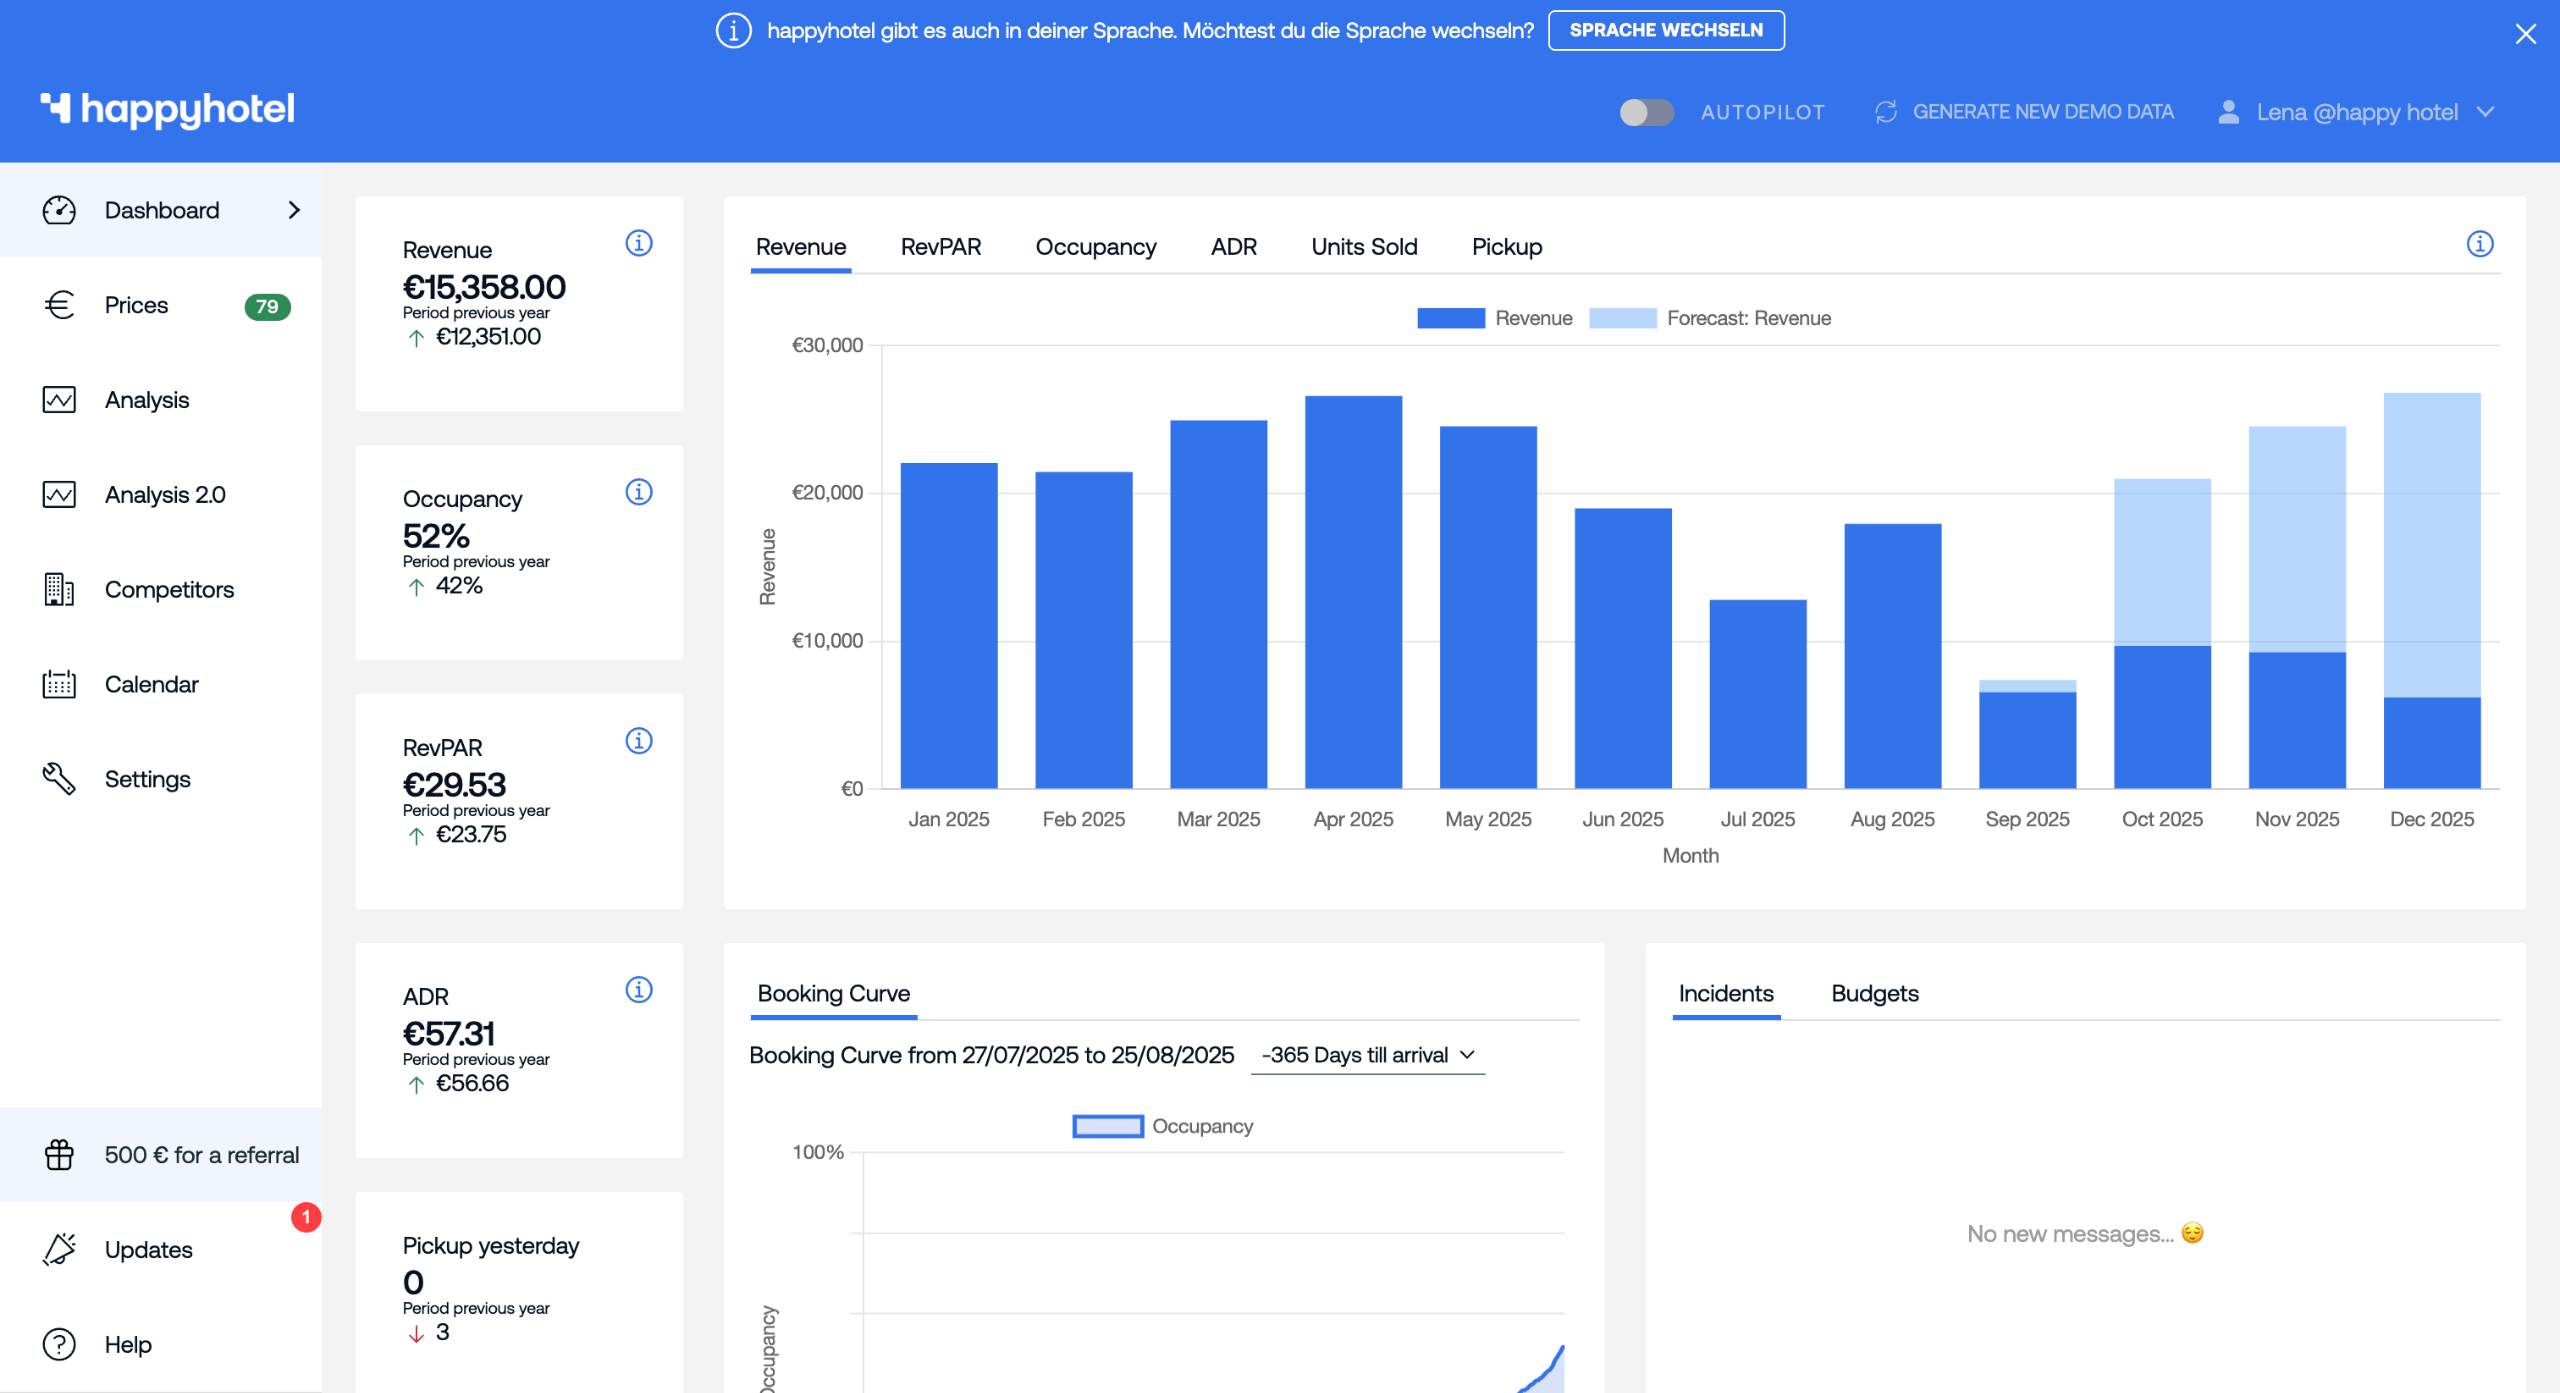This screenshot has width=2560, height=1393.
Task: Expand the Dashboard chevron arrow
Action: [x=294, y=210]
